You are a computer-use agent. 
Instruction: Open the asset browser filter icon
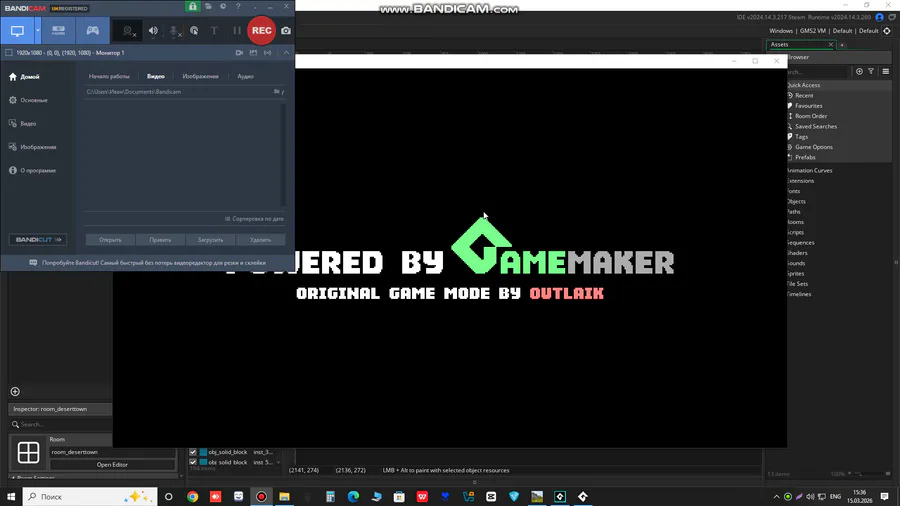tap(871, 72)
